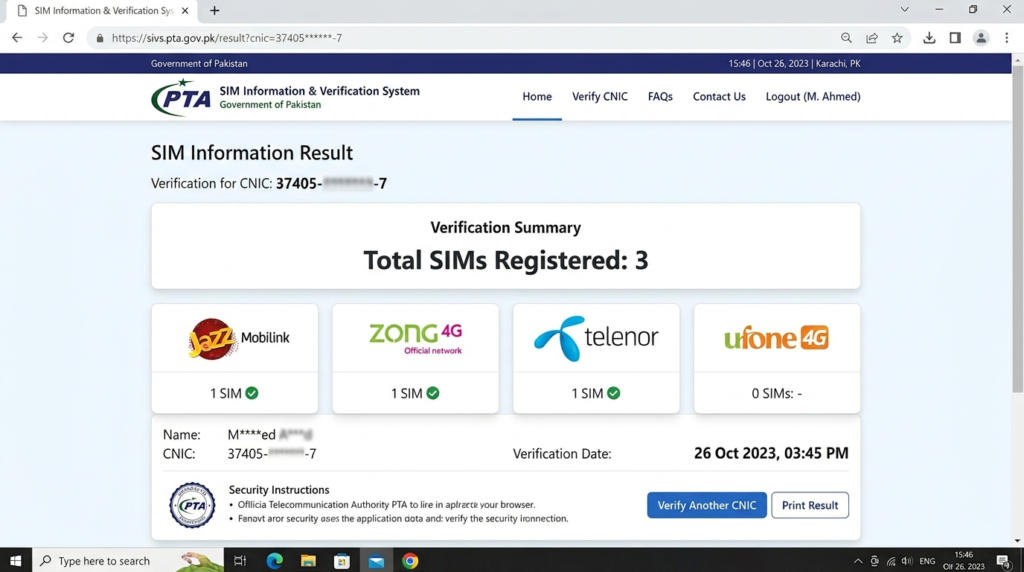Click the Print Result button

pos(810,505)
